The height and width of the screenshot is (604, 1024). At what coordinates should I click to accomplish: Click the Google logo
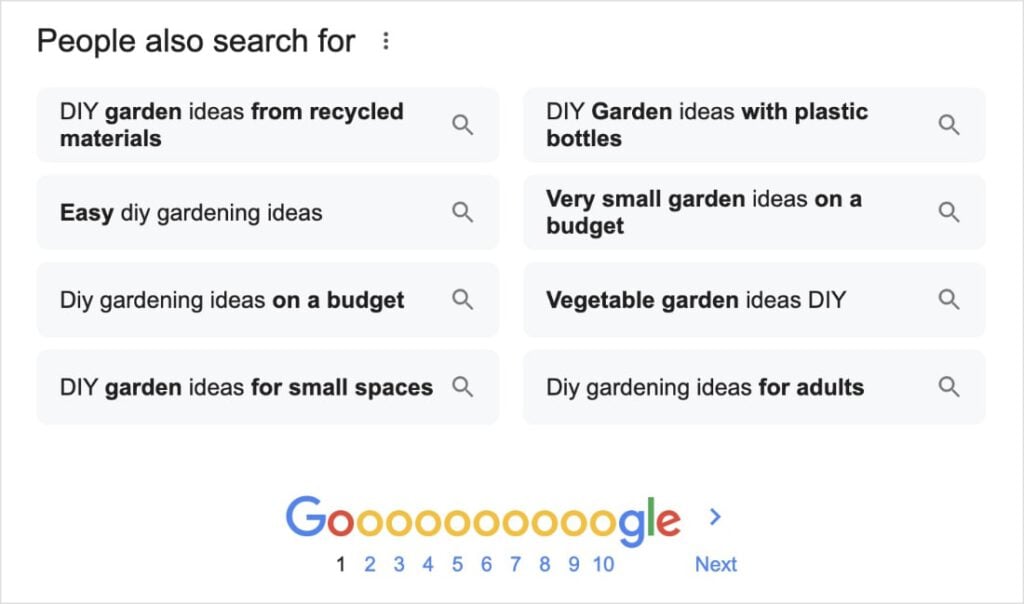(483, 517)
